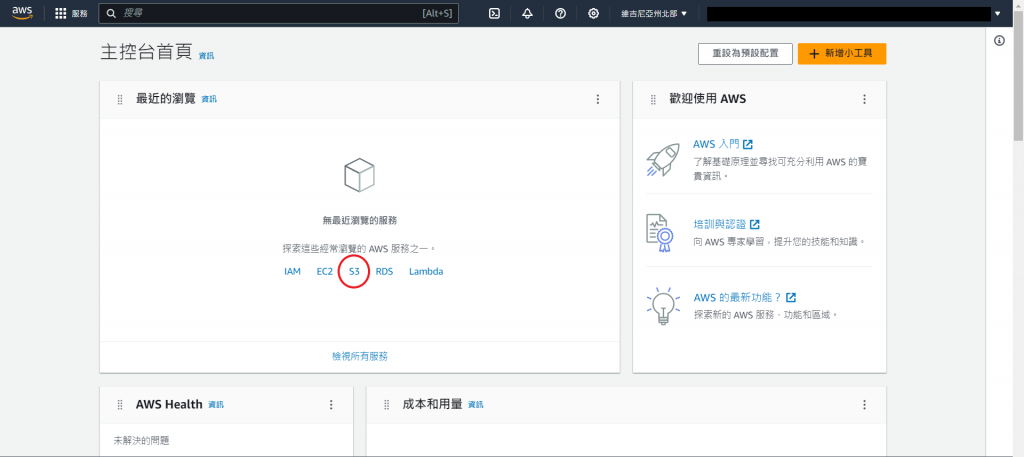Click the rocket icon beside AWS 入門
The image size is (1024, 457).
click(x=662, y=159)
